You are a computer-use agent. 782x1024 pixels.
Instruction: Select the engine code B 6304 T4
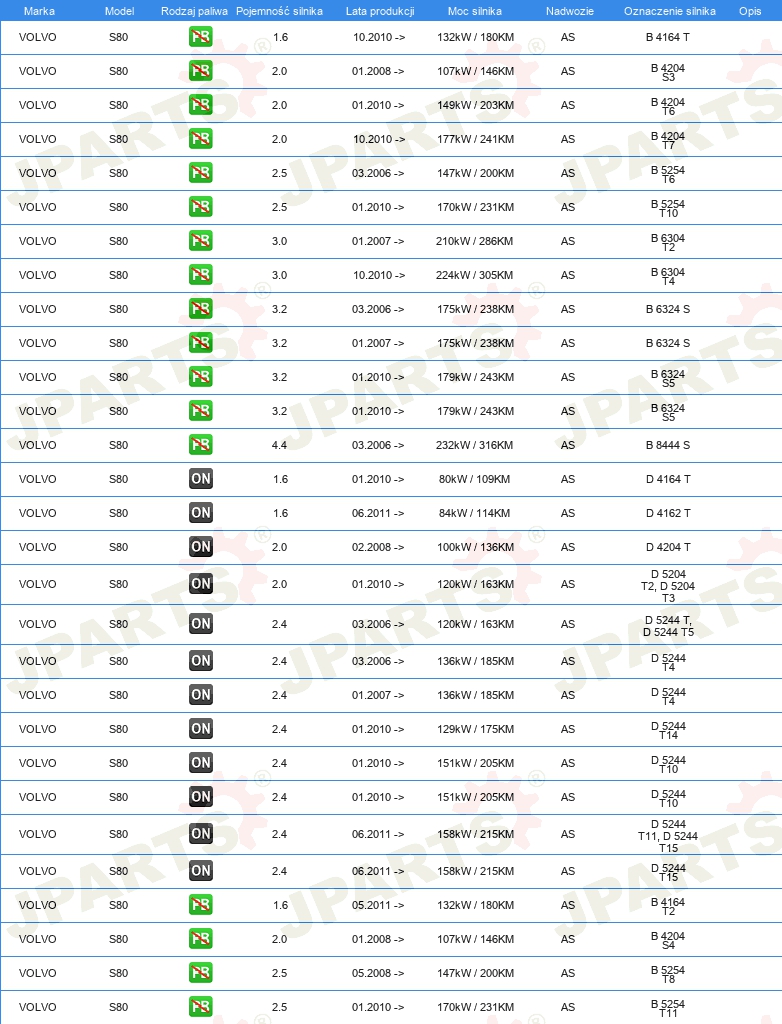668,276
